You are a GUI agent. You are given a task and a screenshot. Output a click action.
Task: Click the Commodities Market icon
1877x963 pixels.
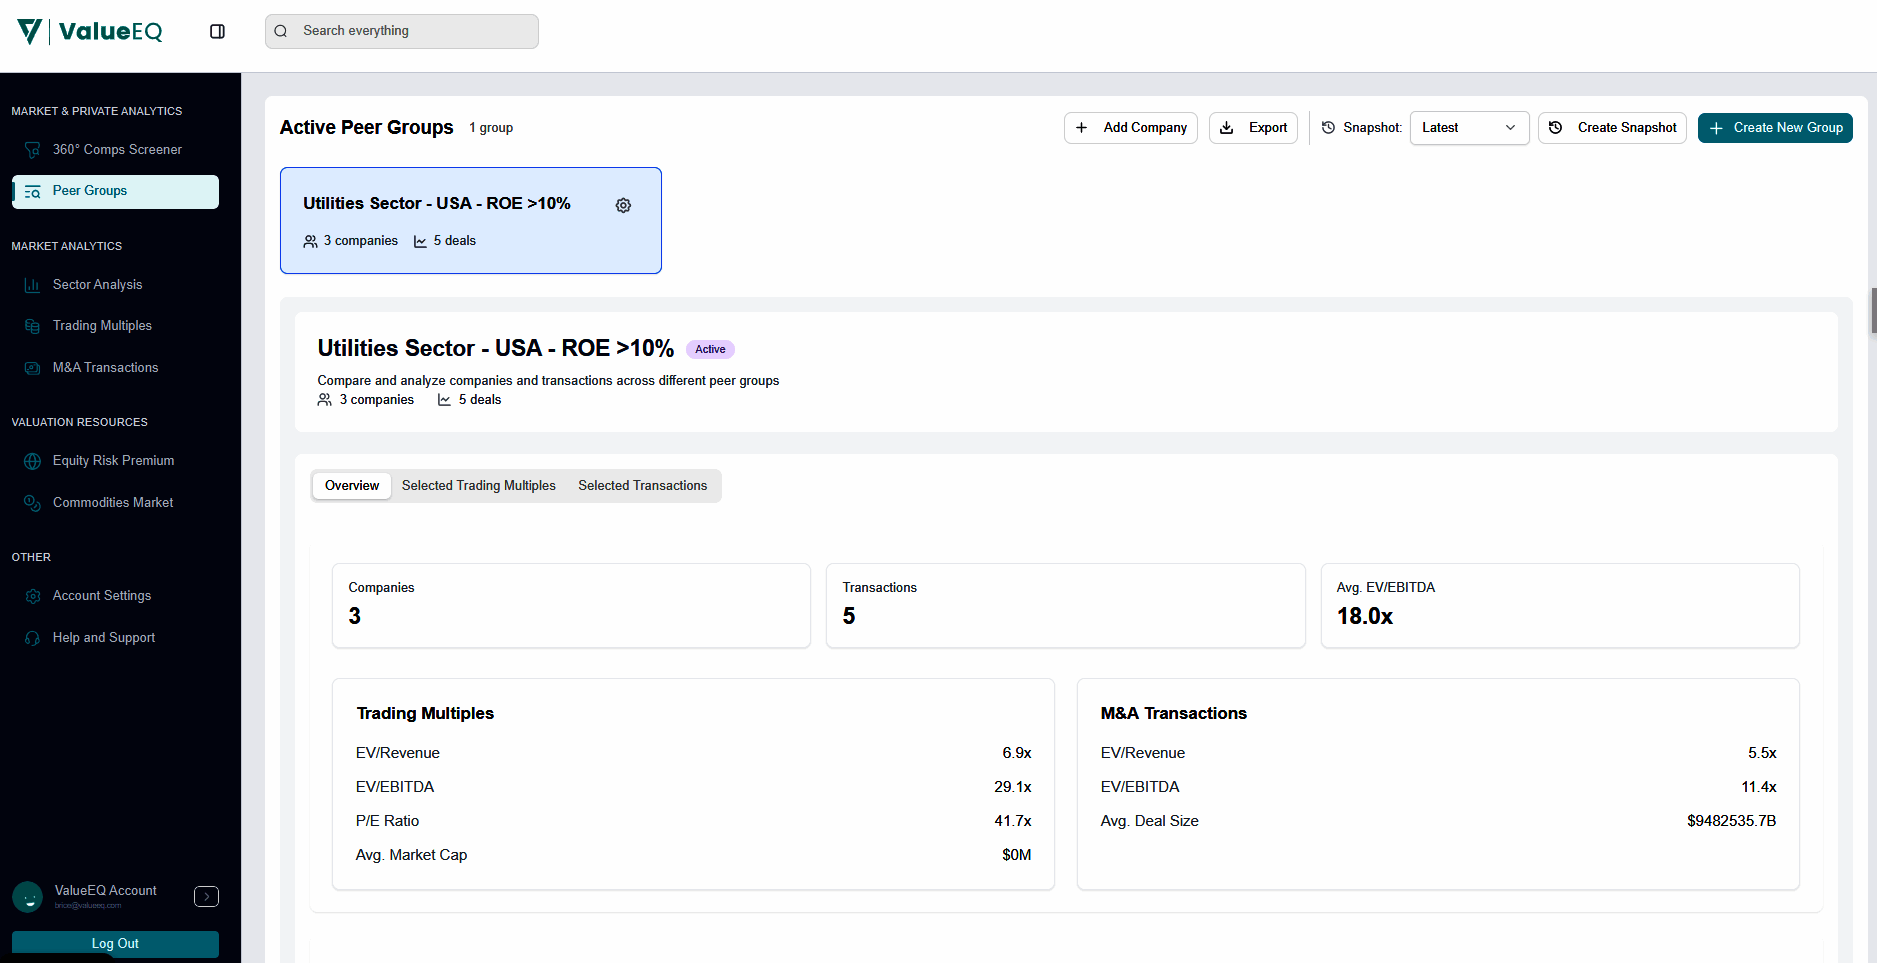32,503
